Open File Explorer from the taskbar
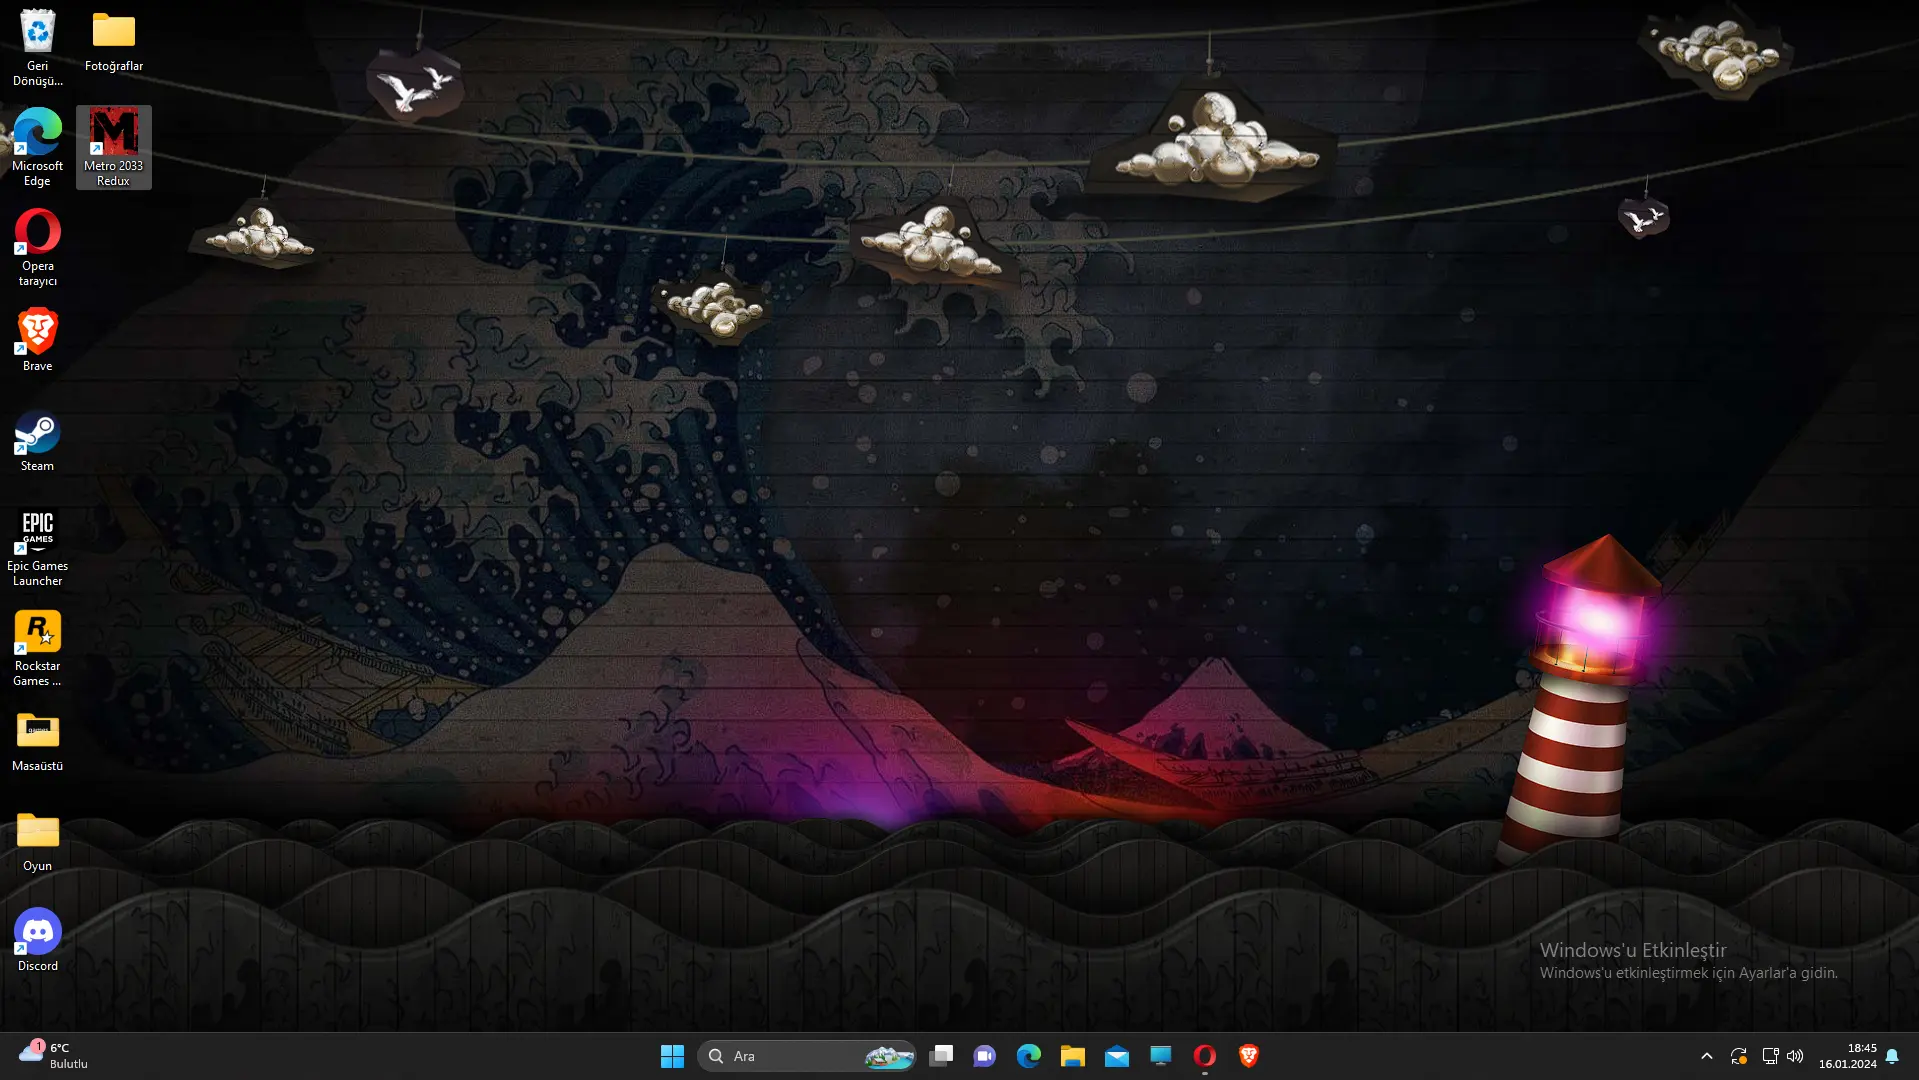Image resolution: width=1919 pixels, height=1080 pixels. pyautogui.click(x=1073, y=1056)
